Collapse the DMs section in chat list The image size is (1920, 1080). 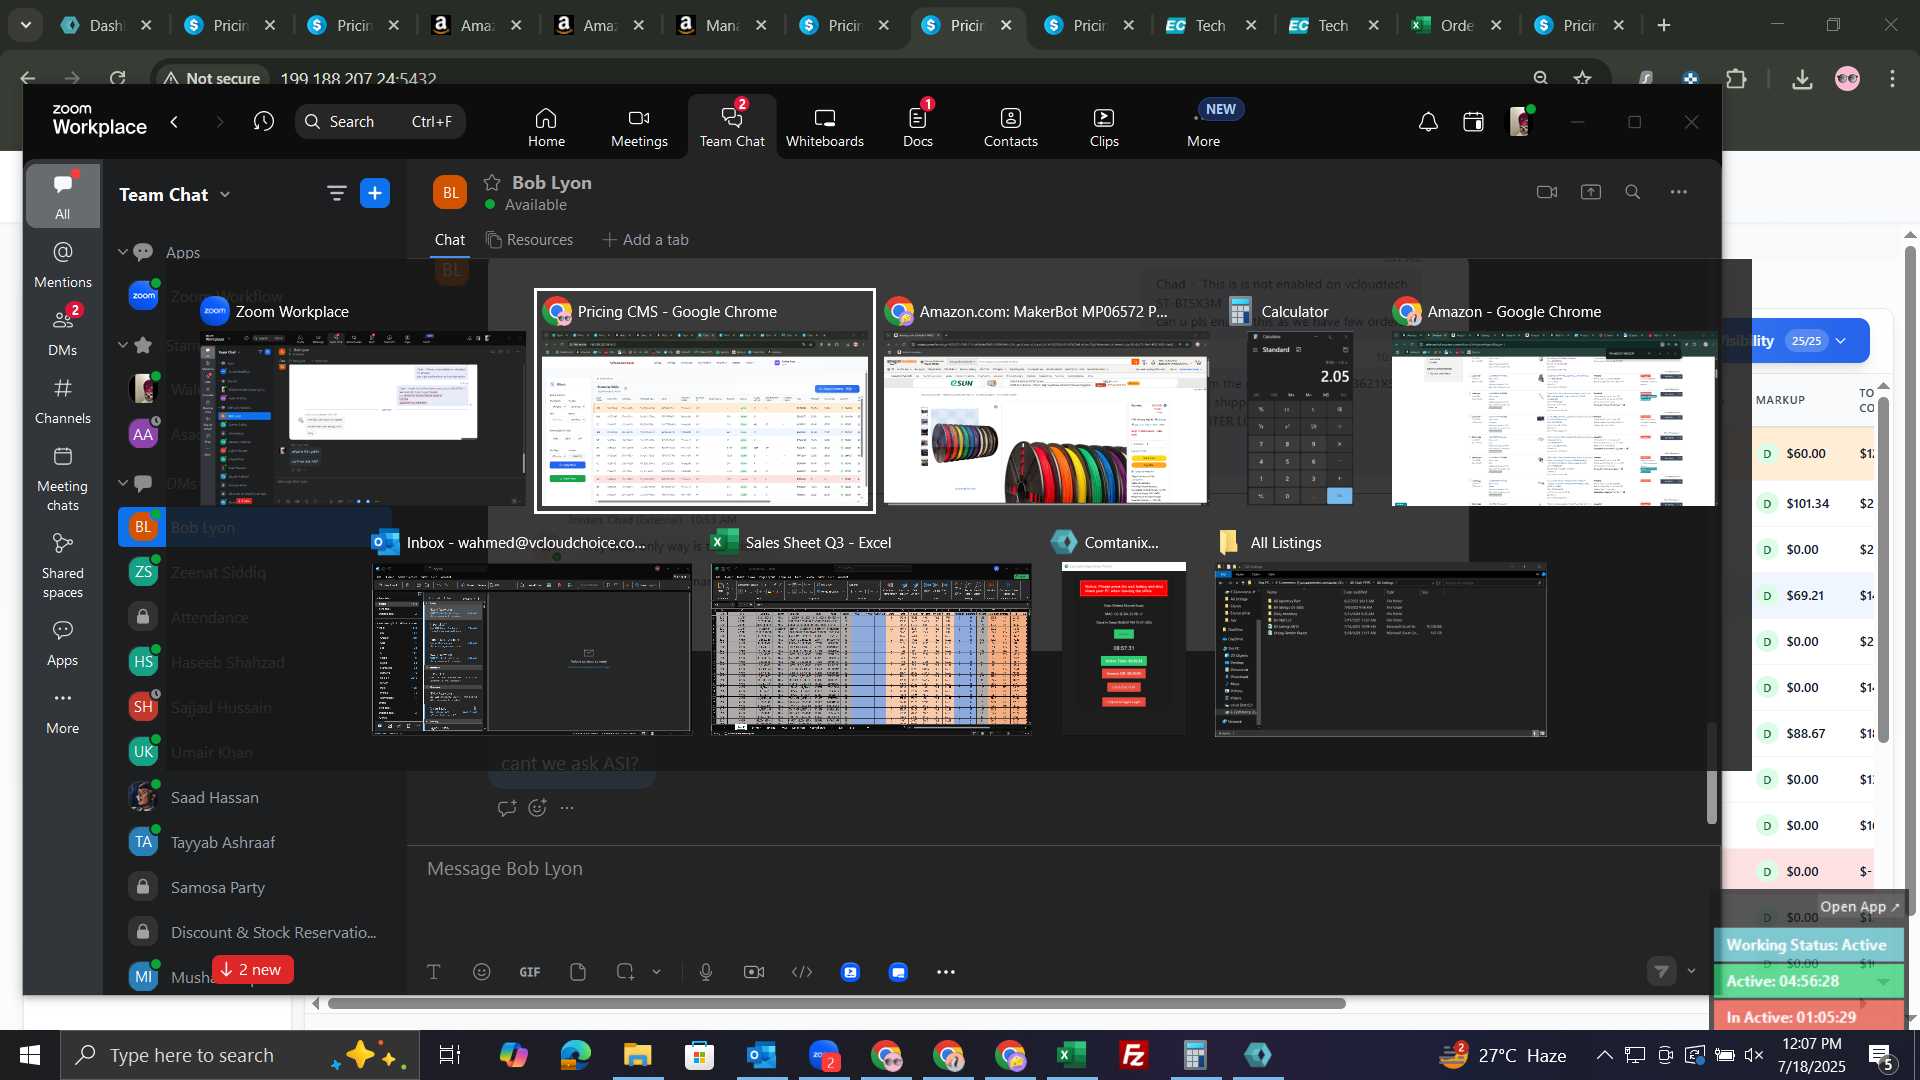click(x=123, y=483)
